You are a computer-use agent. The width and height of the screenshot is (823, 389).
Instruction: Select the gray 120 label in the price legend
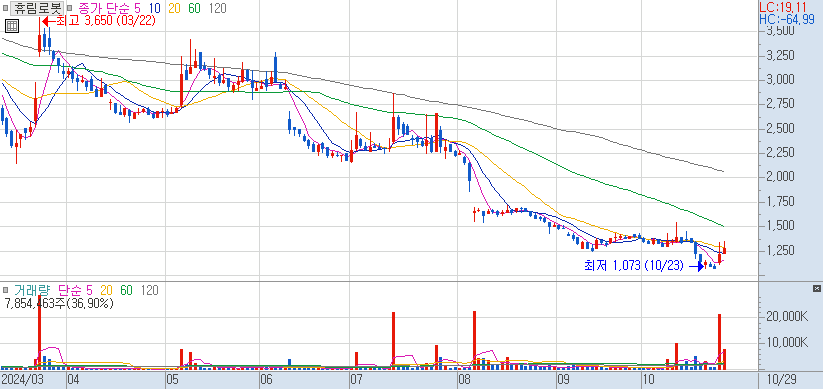pos(217,8)
